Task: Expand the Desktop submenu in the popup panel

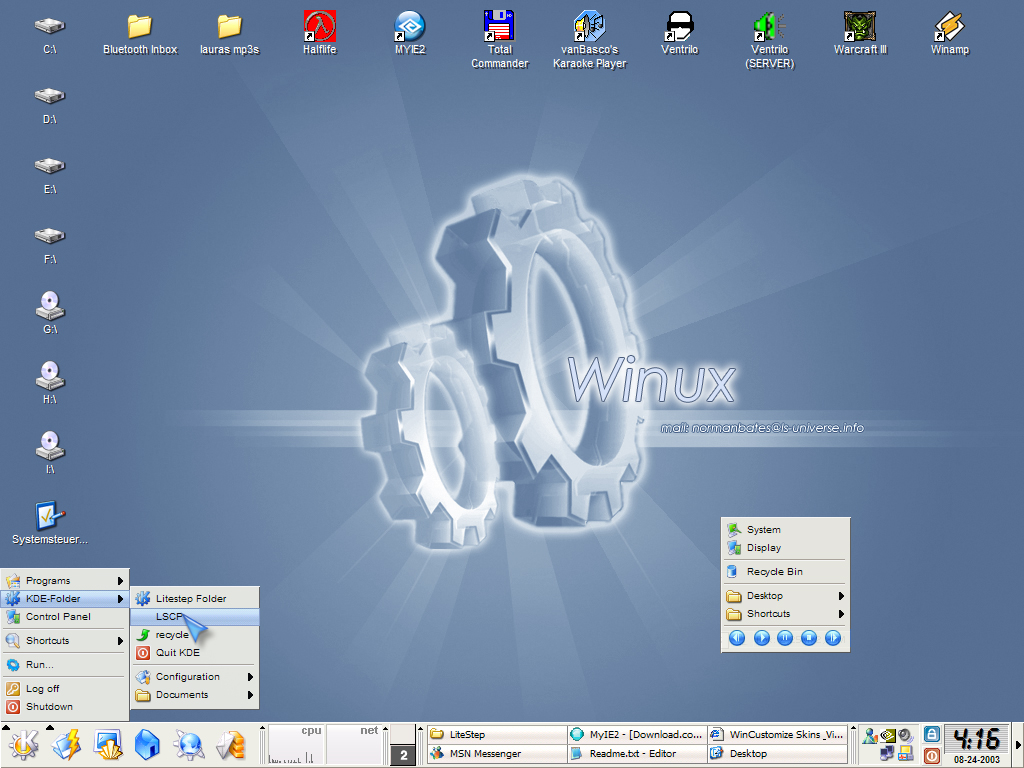Action: click(x=766, y=595)
